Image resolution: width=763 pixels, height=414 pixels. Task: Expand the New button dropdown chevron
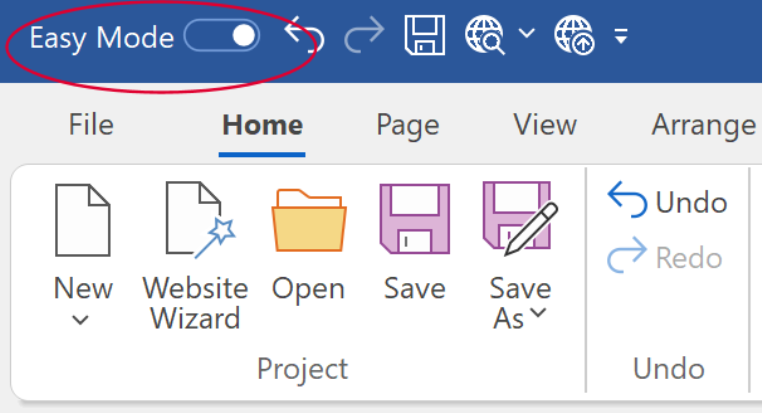coord(80,320)
